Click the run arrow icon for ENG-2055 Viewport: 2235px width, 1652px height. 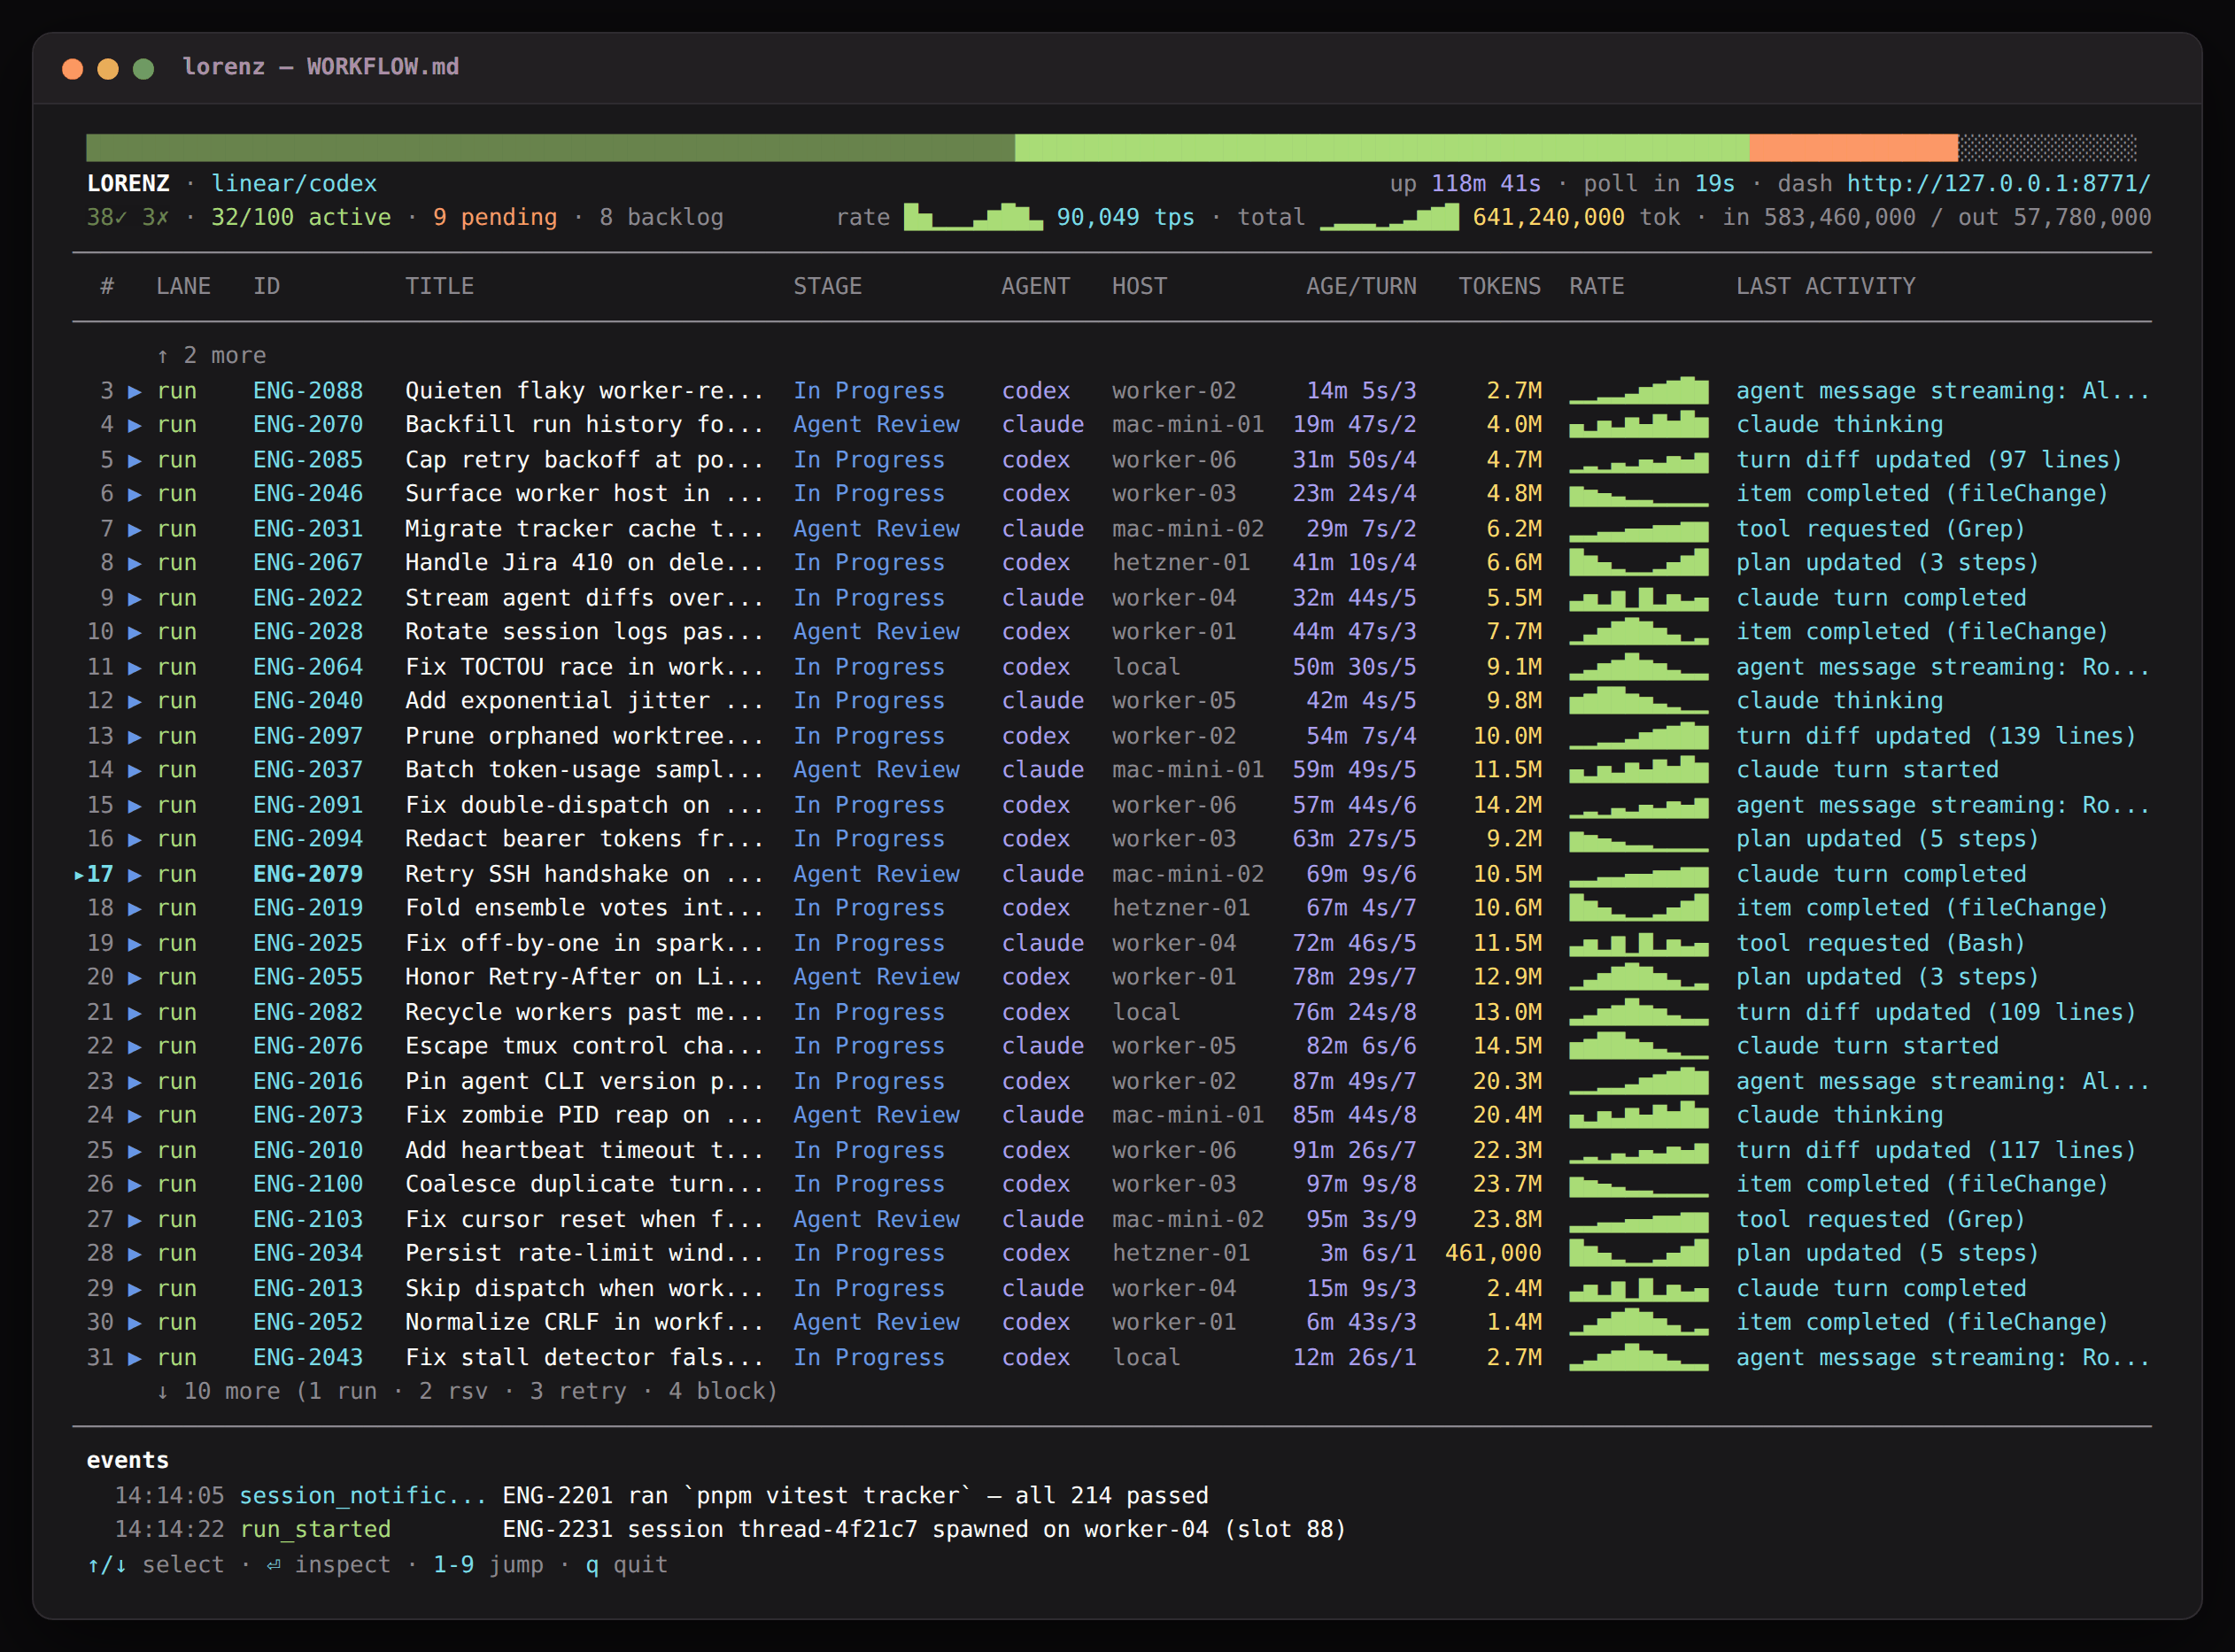click(x=135, y=977)
